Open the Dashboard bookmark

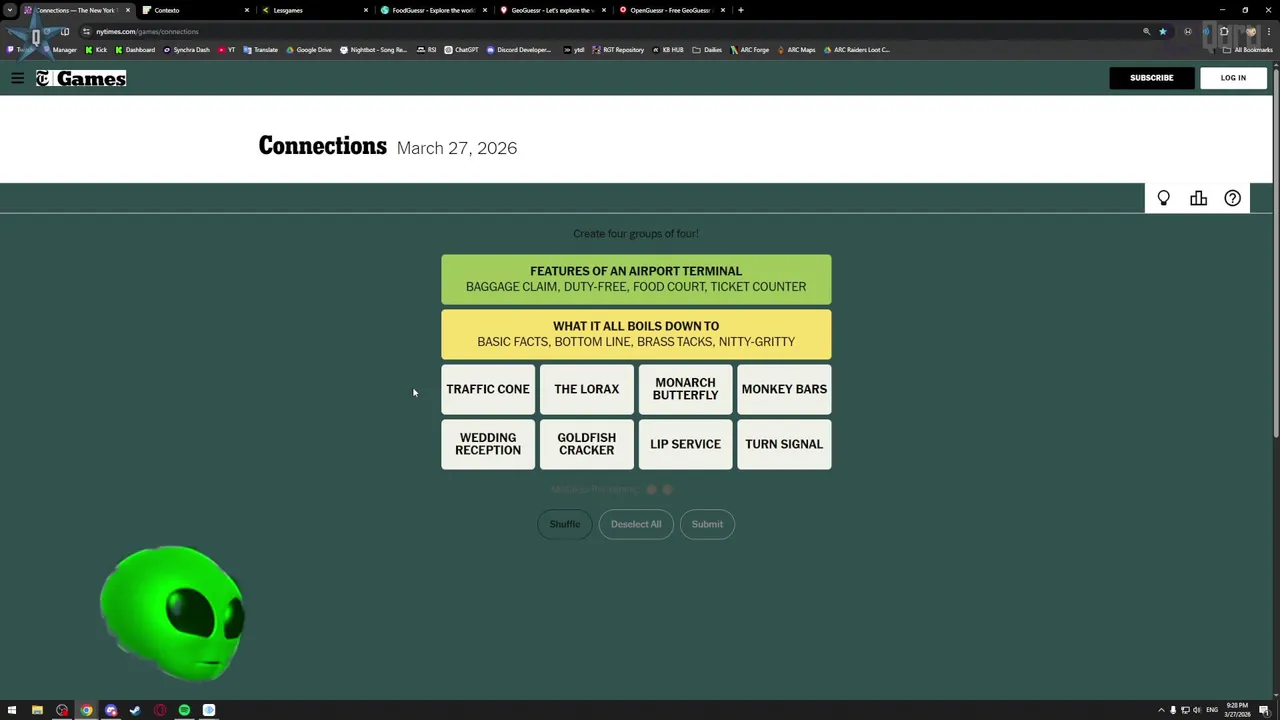click(x=135, y=49)
